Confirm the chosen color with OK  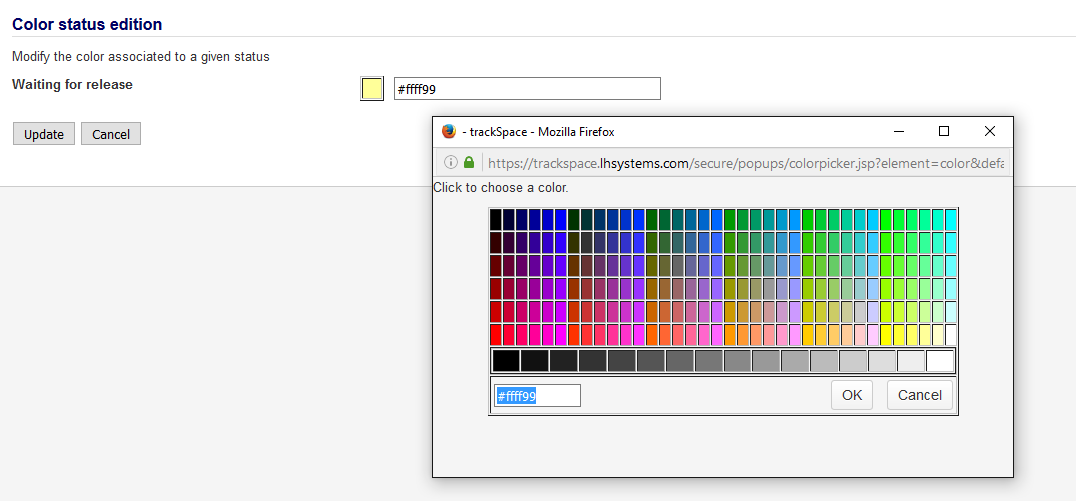tap(852, 395)
